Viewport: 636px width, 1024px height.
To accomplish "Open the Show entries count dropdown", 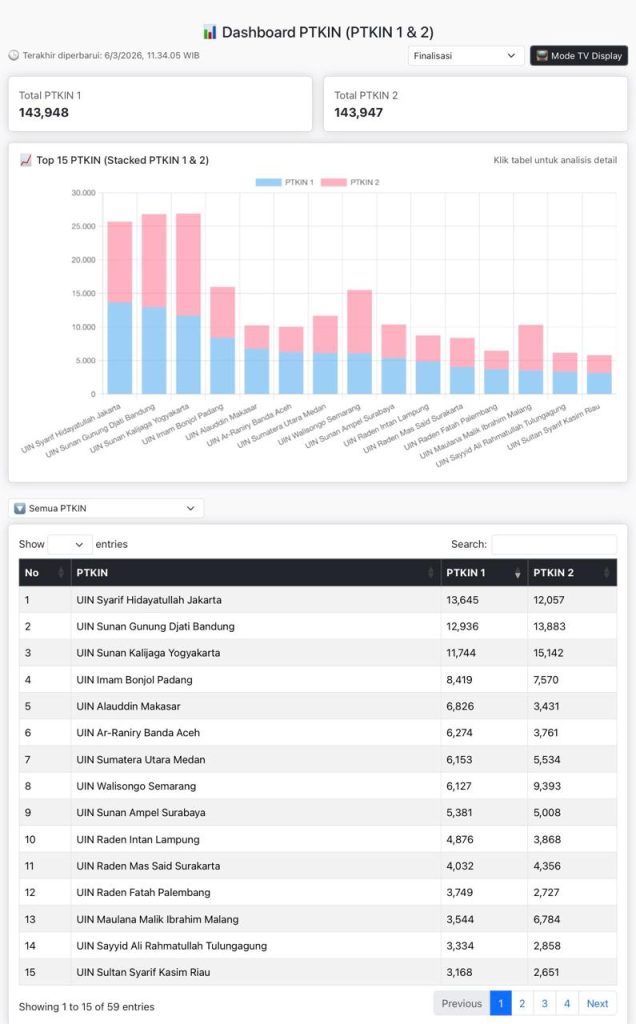I will (69, 544).
